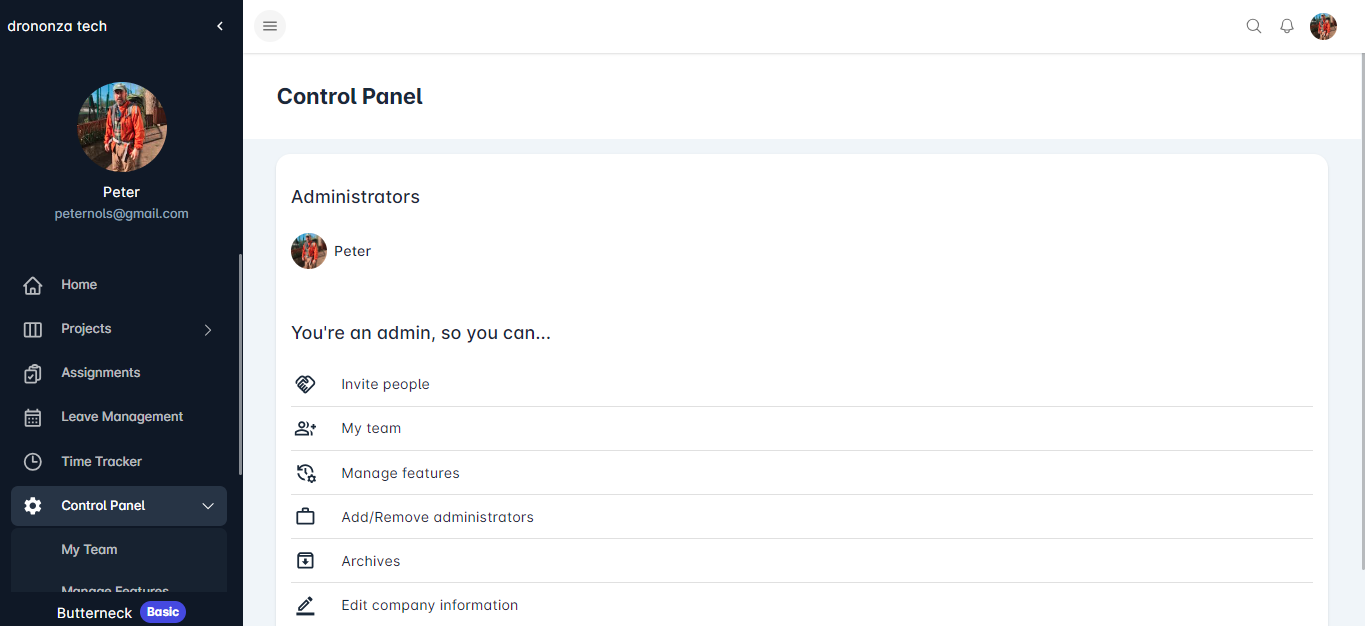Click the My team link in admin list
The image size is (1365, 626).
click(x=371, y=428)
